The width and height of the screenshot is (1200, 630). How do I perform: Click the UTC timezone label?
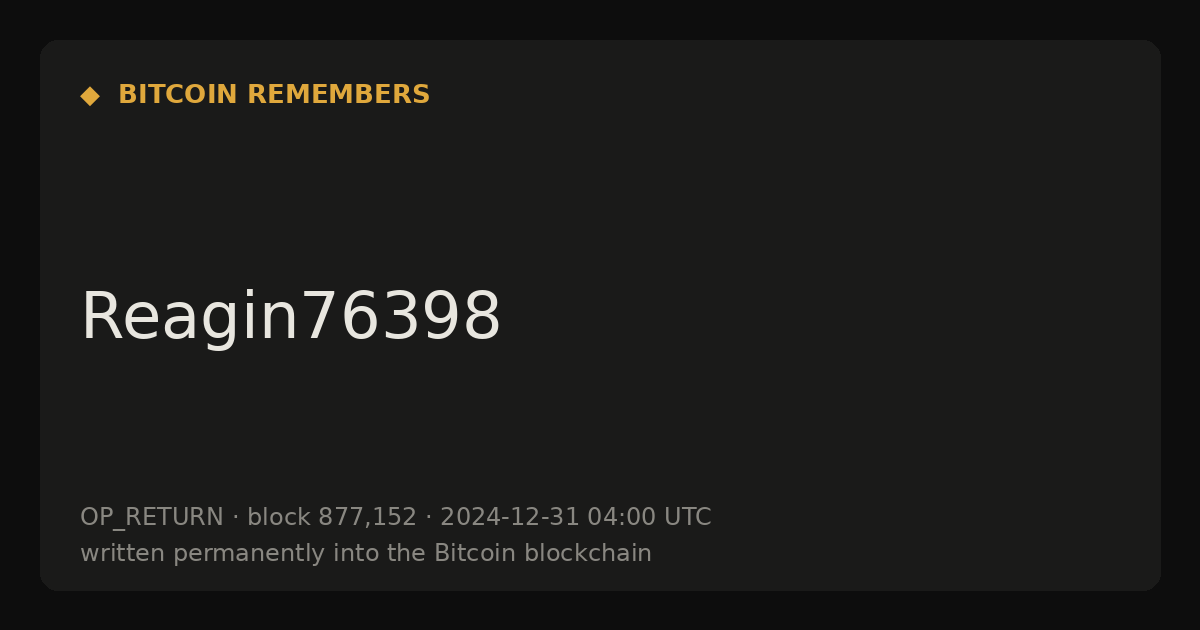pos(688,517)
